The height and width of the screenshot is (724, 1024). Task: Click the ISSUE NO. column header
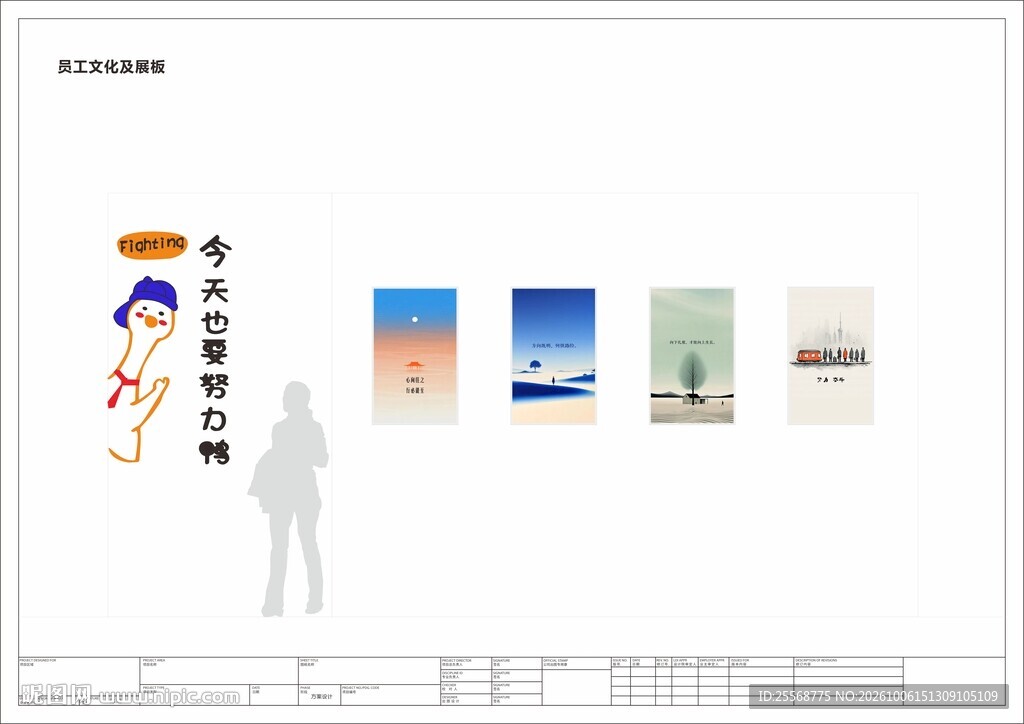pyautogui.click(x=620, y=661)
